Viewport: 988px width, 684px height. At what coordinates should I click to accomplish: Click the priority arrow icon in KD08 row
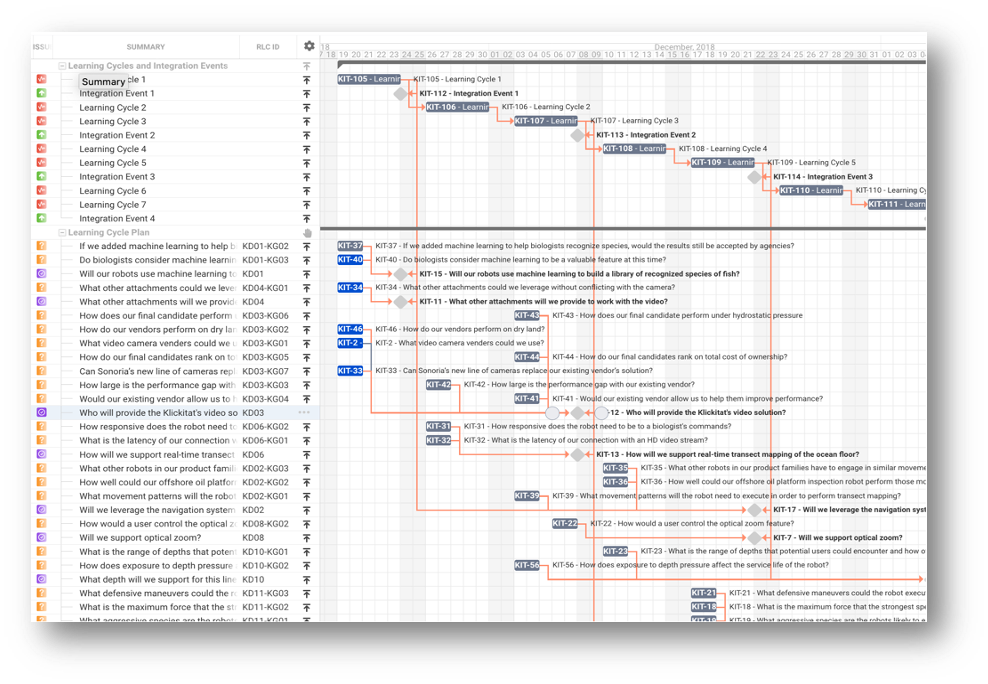click(x=306, y=538)
